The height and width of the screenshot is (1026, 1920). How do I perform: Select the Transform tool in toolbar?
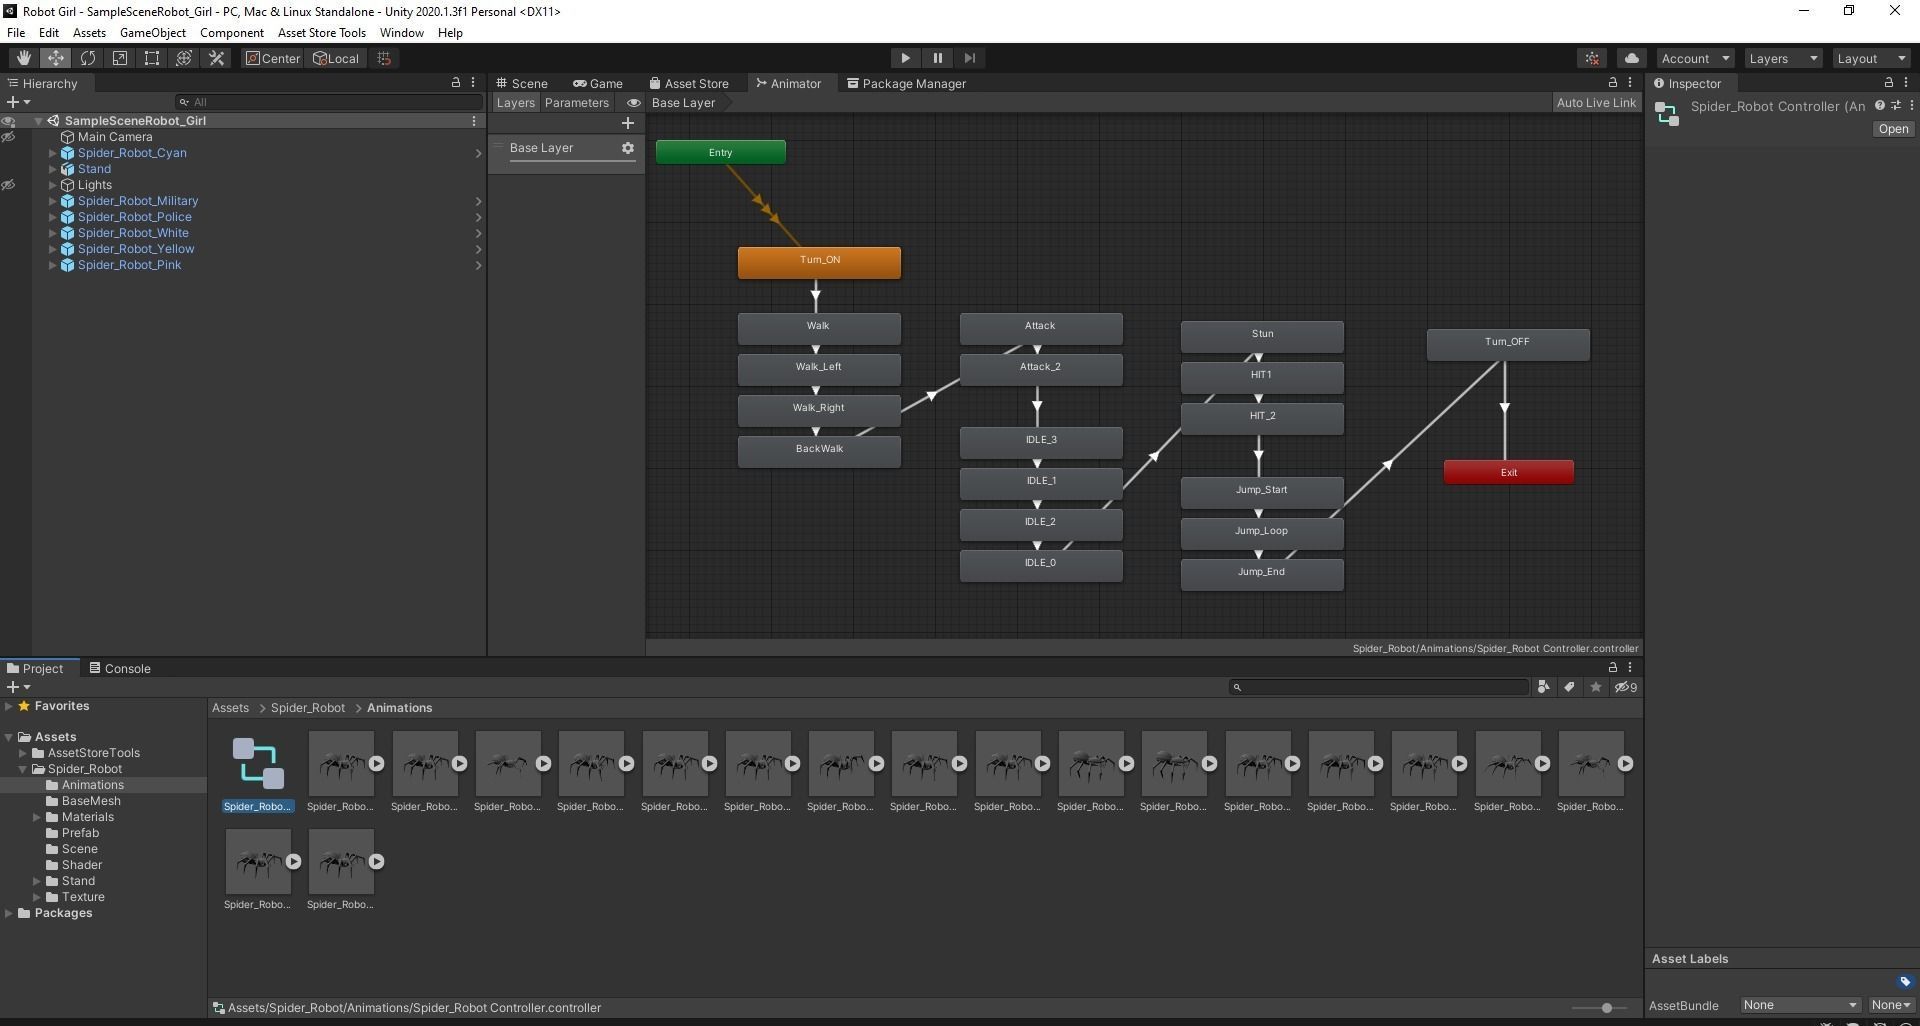184,58
